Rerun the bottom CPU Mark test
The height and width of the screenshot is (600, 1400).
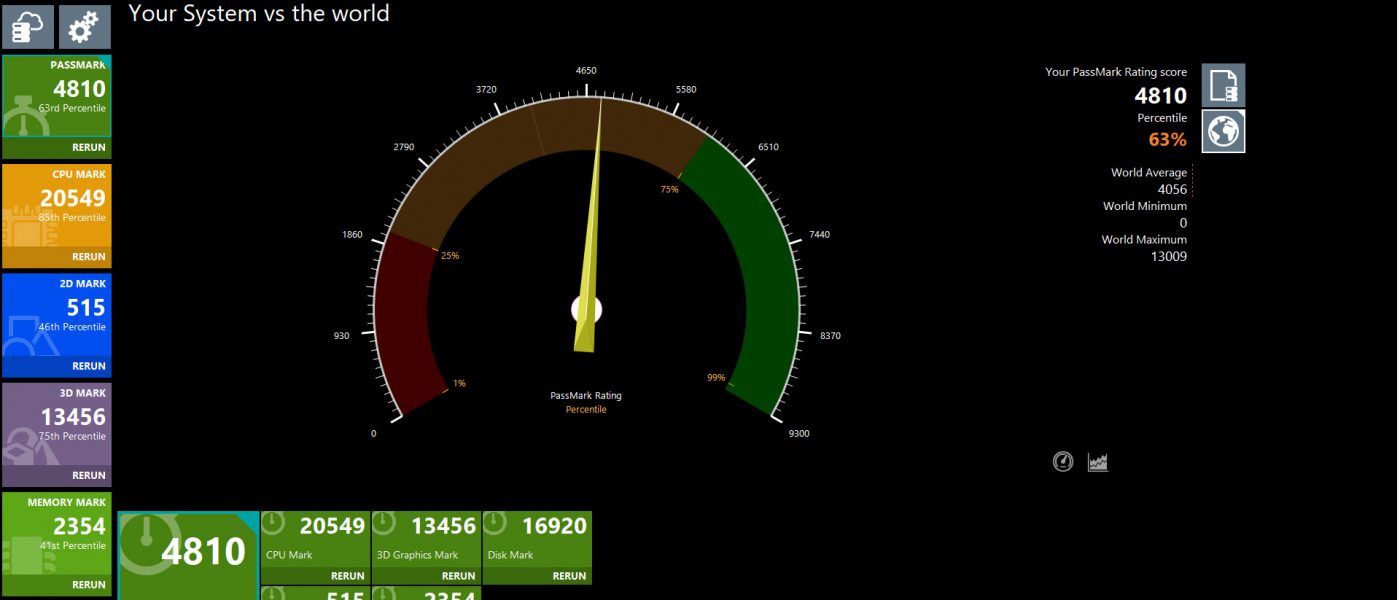tap(347, 576)
